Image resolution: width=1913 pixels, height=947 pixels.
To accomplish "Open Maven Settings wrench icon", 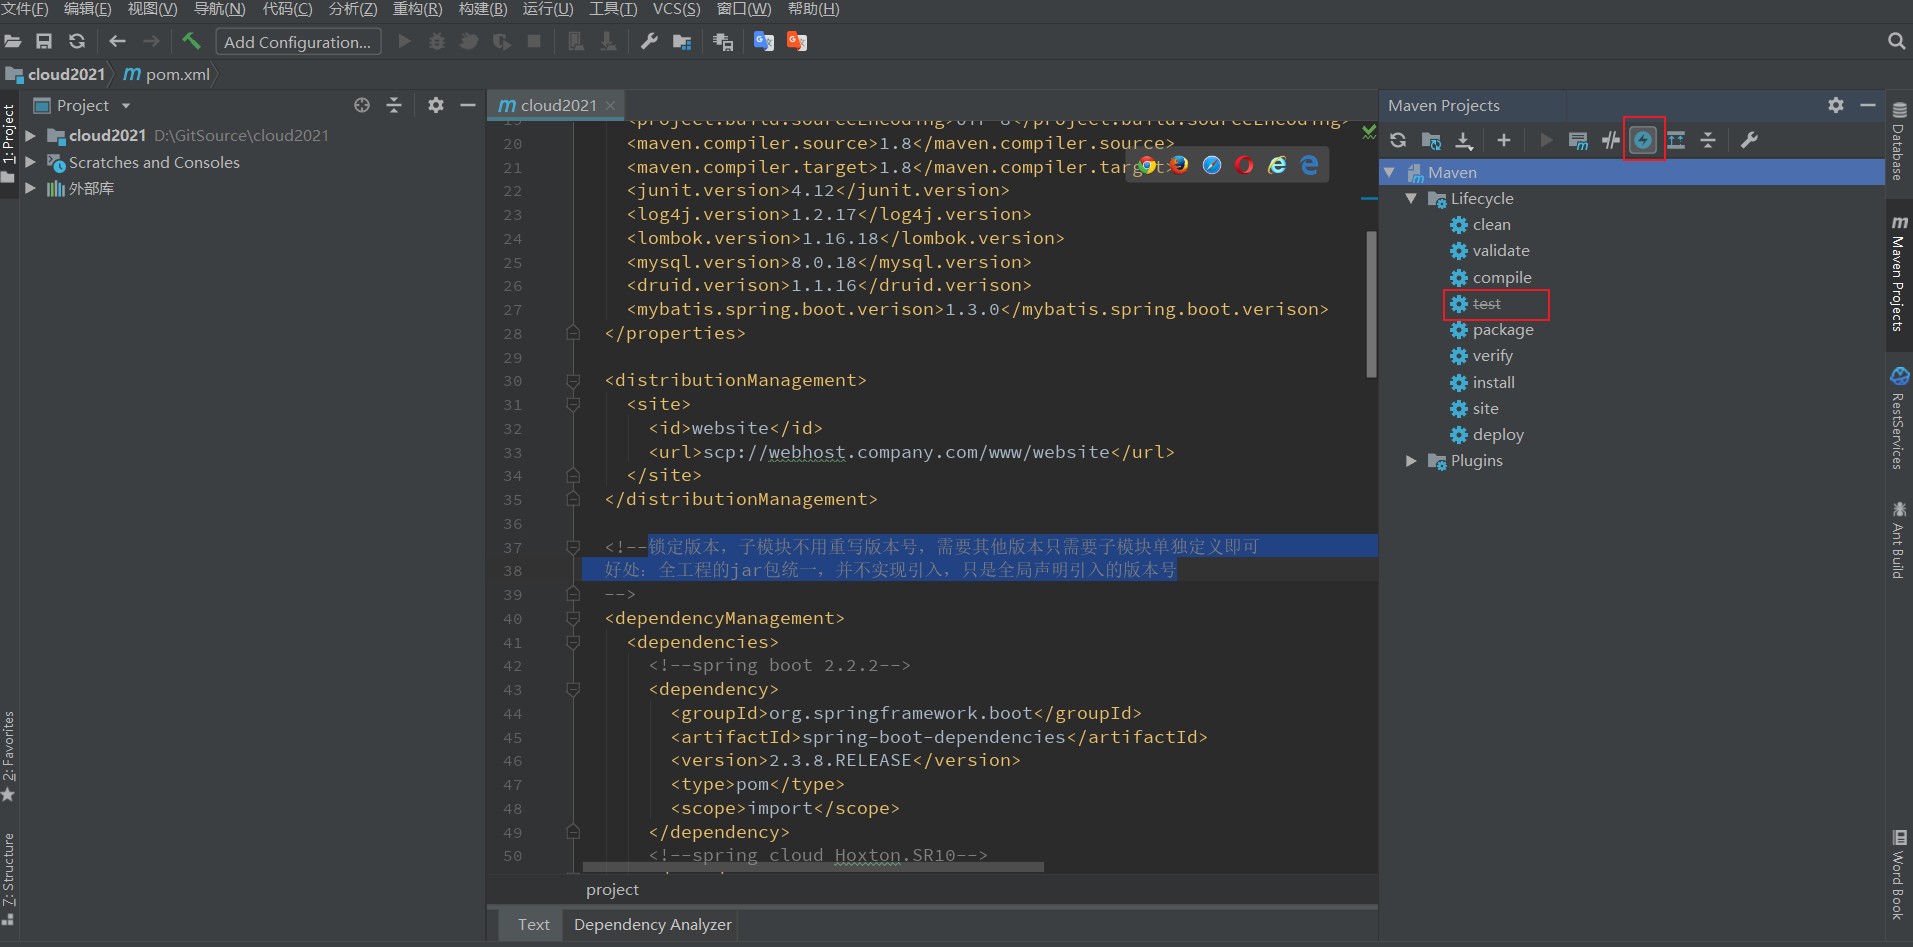I will click(x=1749, y=140).
